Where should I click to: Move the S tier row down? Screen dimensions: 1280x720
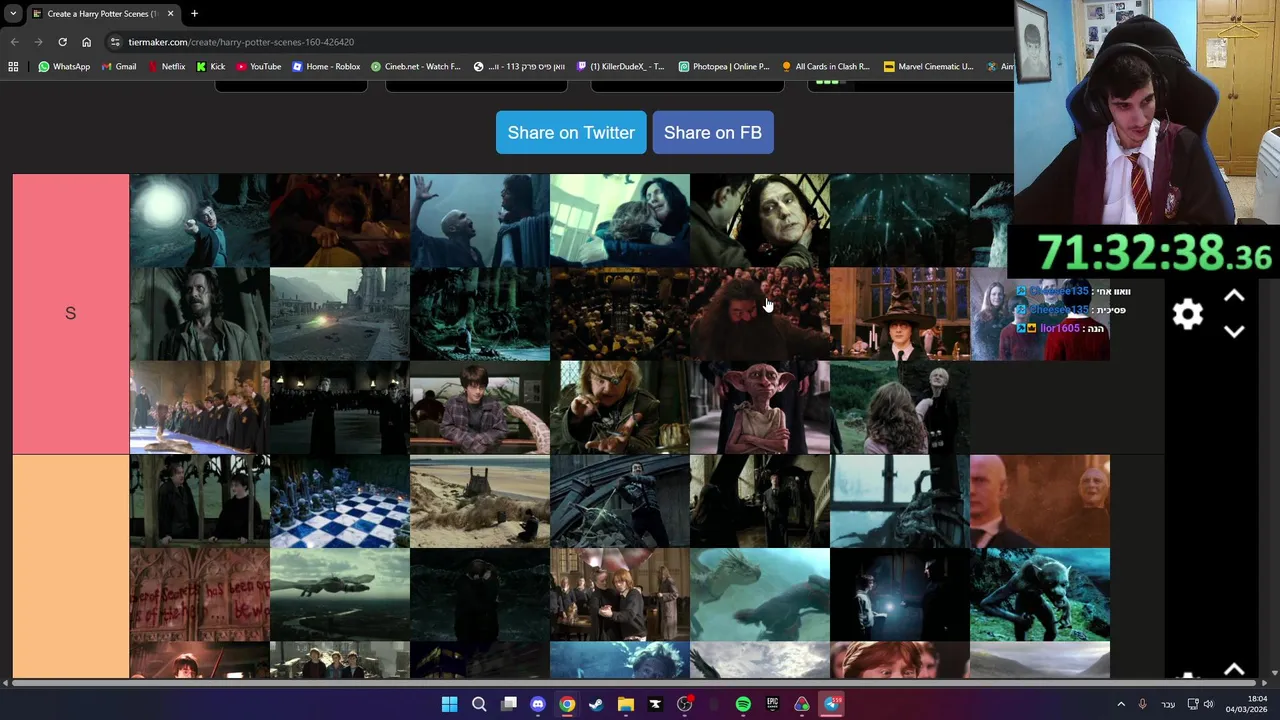(x=1234, y=332)
